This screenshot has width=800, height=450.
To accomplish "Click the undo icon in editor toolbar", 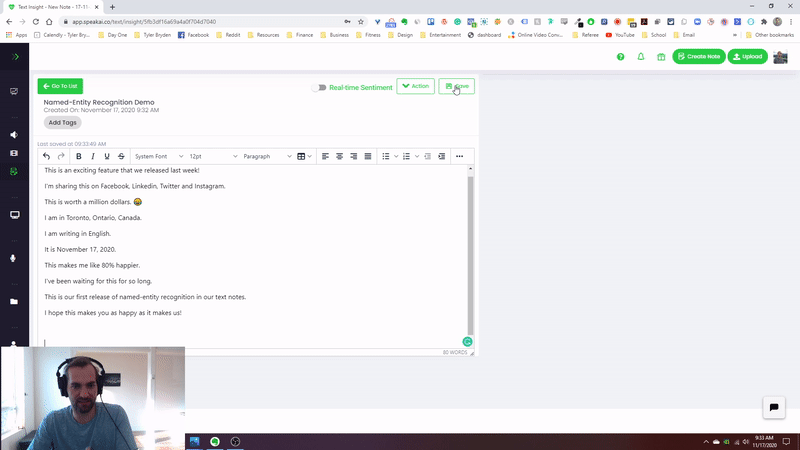I will 46,156.
